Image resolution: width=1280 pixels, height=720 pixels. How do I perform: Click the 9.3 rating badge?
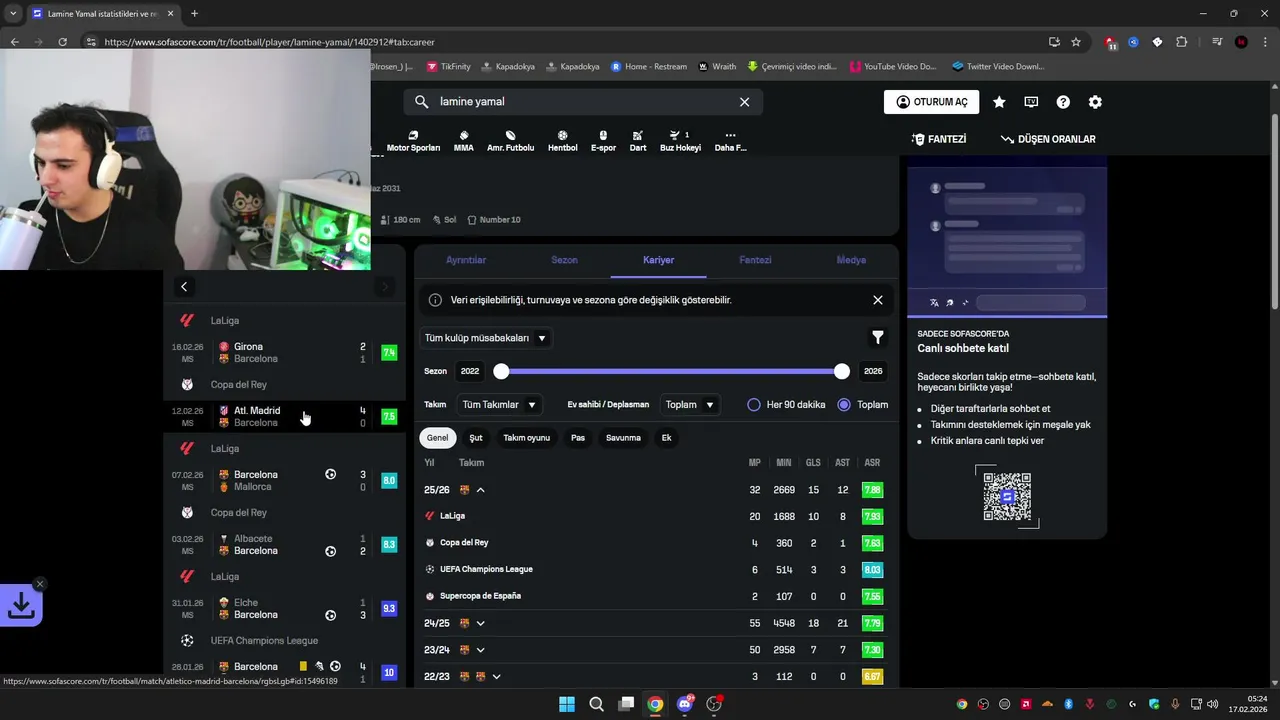coord(389,609)
